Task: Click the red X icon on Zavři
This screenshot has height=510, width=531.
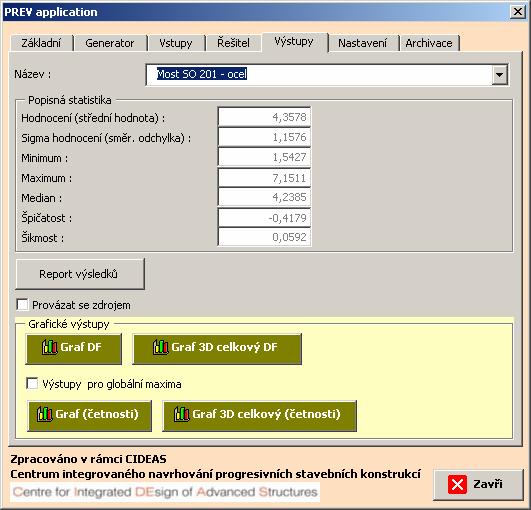Action: pyautogui.click(x=457, y=484)
